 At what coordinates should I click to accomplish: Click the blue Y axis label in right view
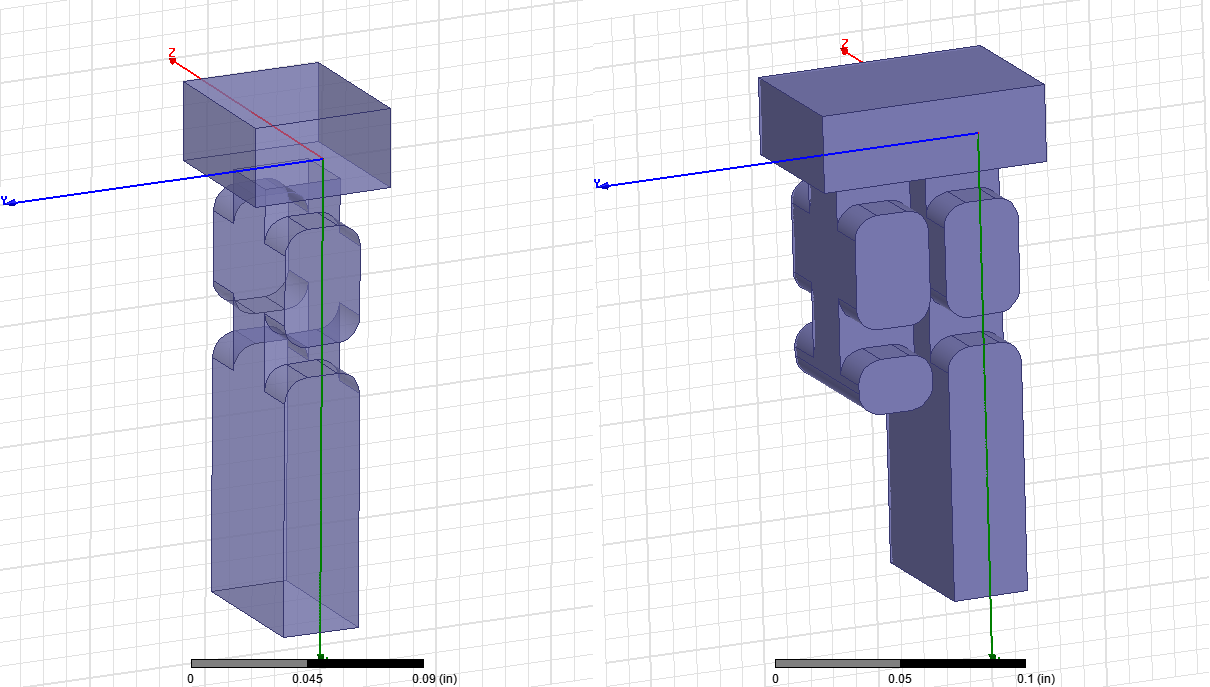pos(597,184)
